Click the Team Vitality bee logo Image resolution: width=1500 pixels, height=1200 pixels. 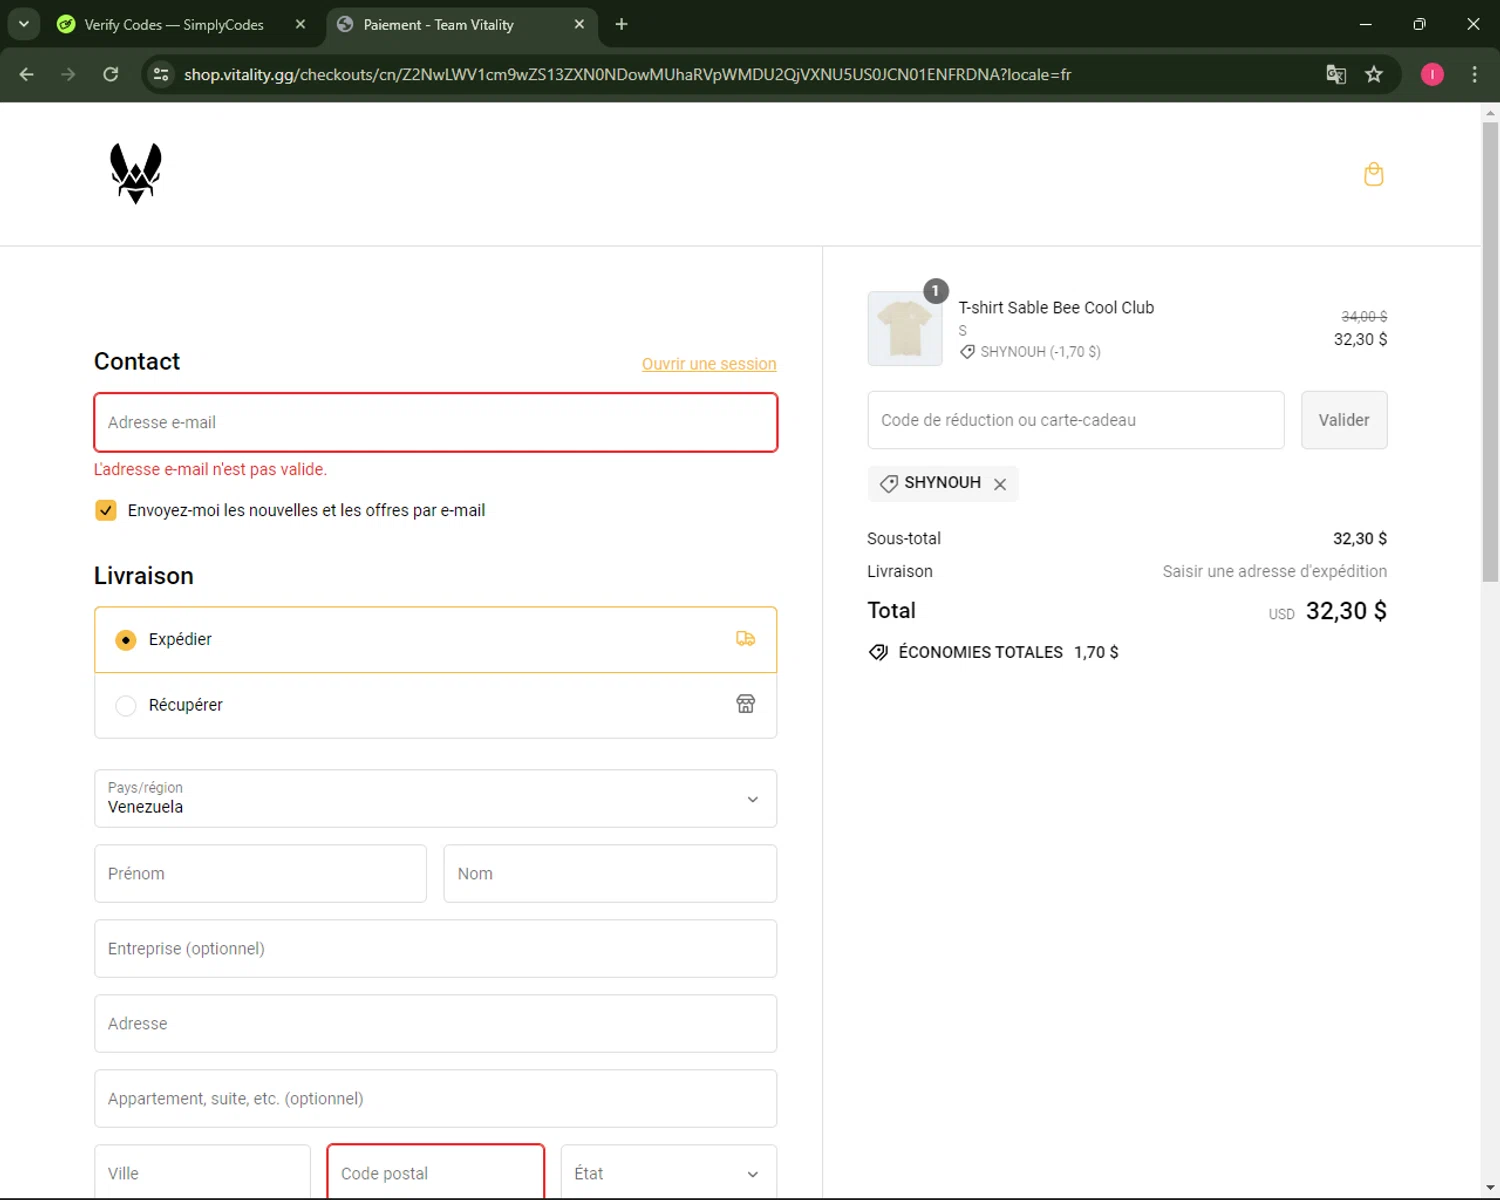tap(135, 173)
